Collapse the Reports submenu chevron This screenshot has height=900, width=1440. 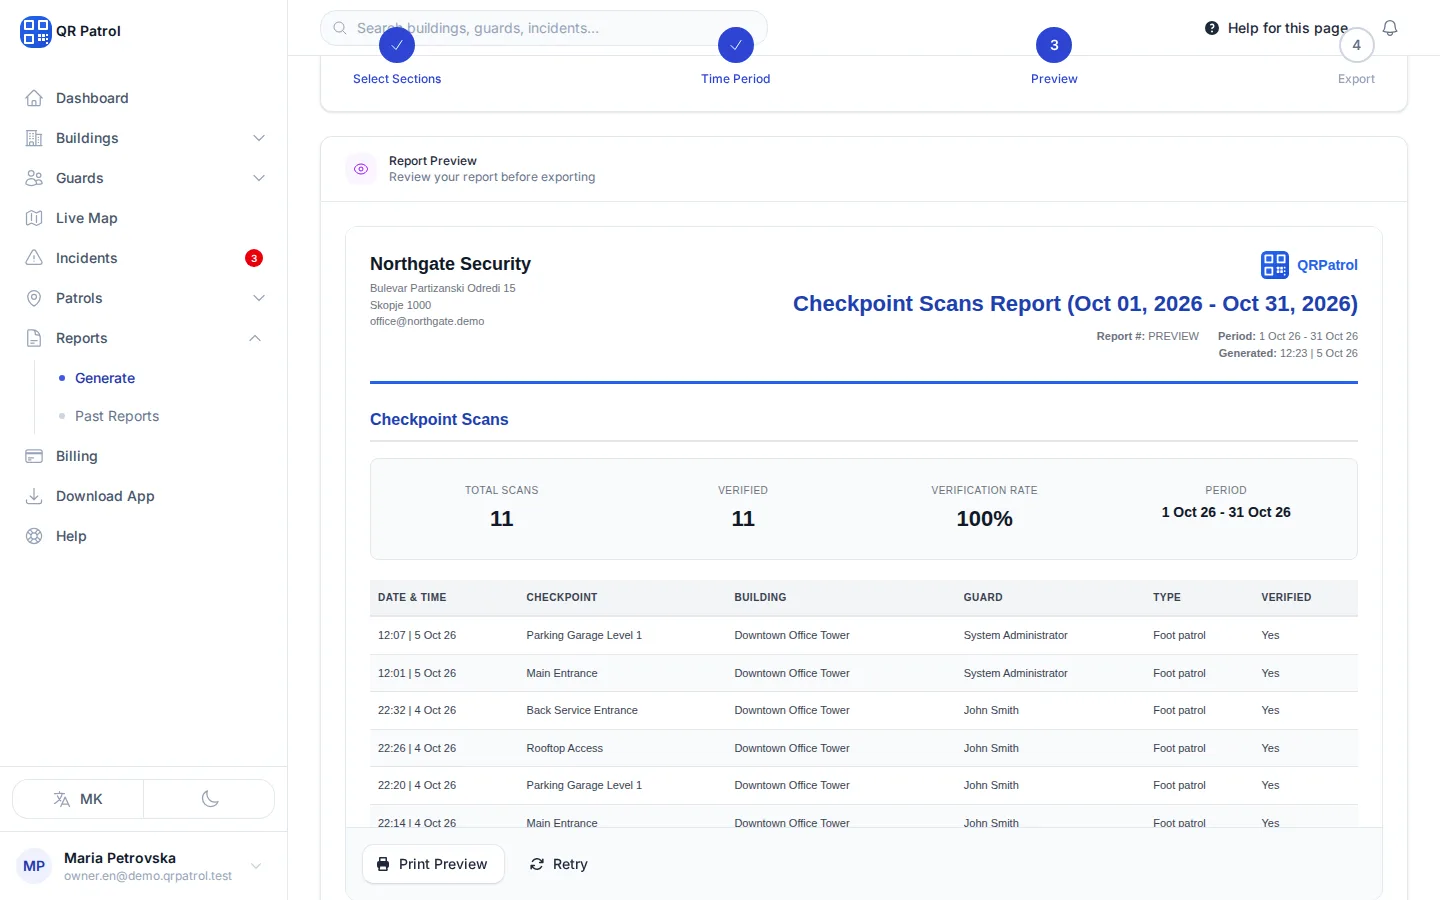255,338
